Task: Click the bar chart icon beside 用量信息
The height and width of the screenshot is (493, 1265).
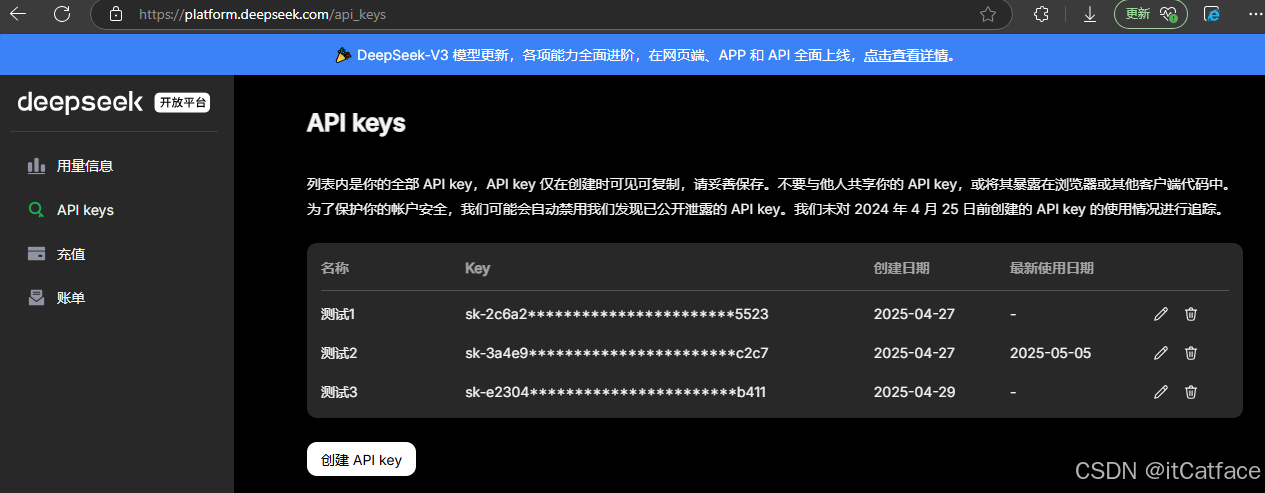Action: point(36,166)
